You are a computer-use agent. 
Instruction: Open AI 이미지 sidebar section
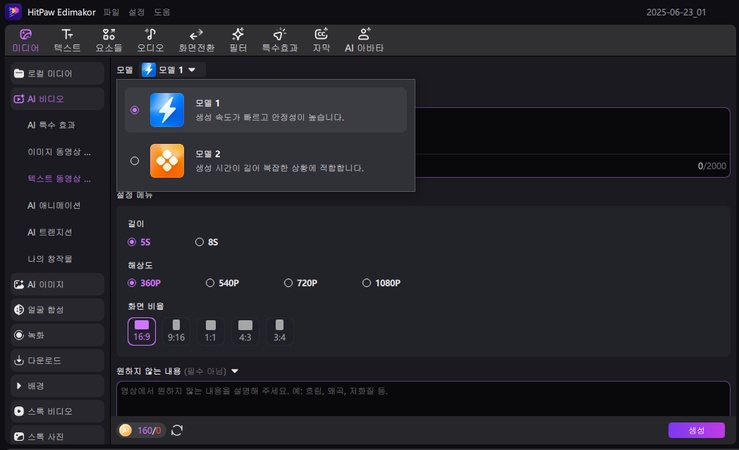tap(57, 285)
